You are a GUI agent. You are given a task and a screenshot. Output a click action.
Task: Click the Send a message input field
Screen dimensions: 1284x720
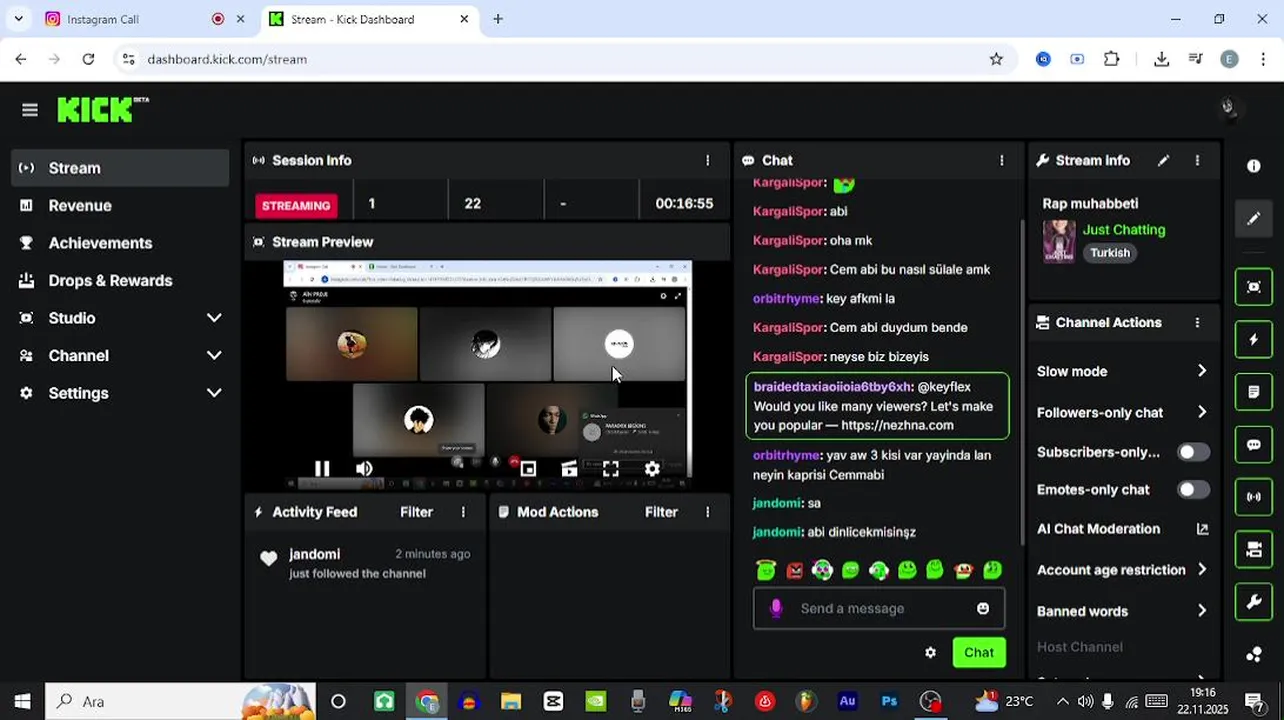pos(879,608)
